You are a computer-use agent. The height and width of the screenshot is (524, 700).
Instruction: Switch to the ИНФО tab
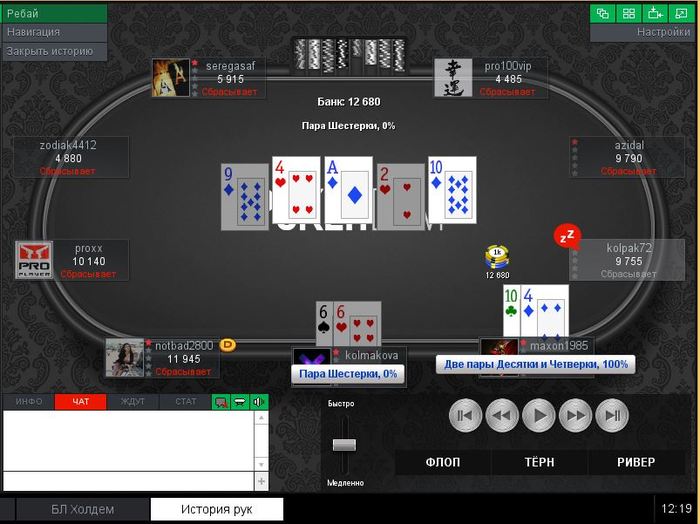pos(29,402)
